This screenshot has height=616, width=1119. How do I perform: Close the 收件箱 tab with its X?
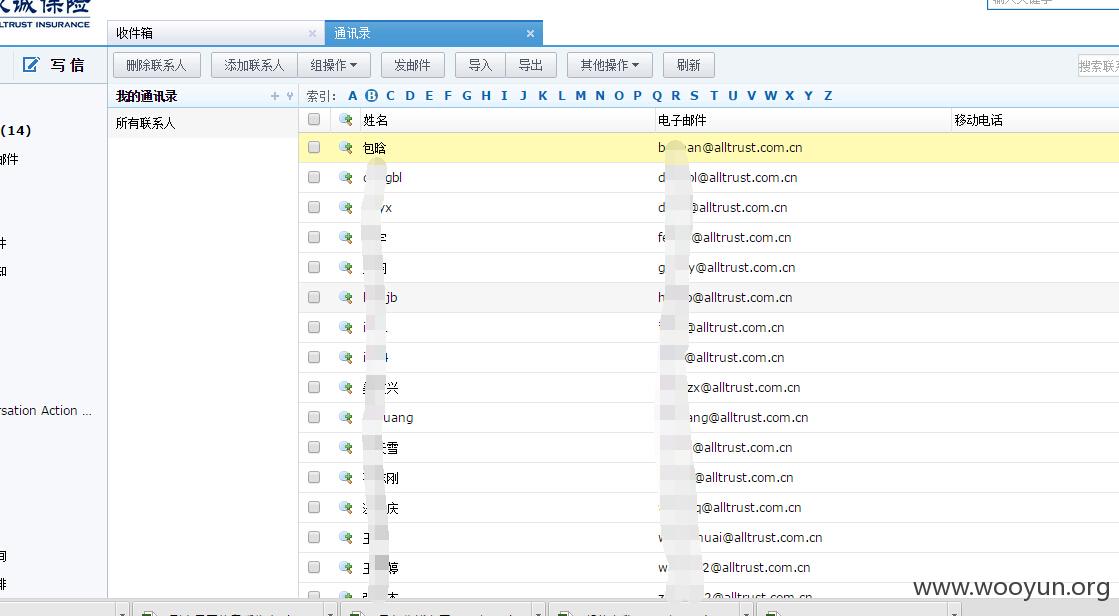coord(312,34)
